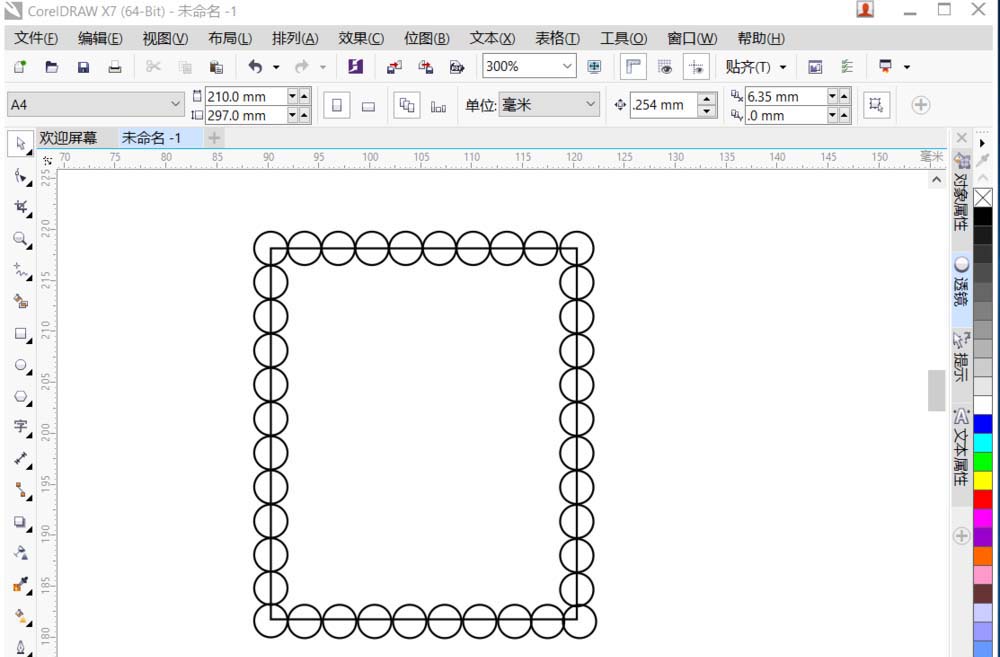Open the zoom level dropdown showing 300%

coord(568,66)
